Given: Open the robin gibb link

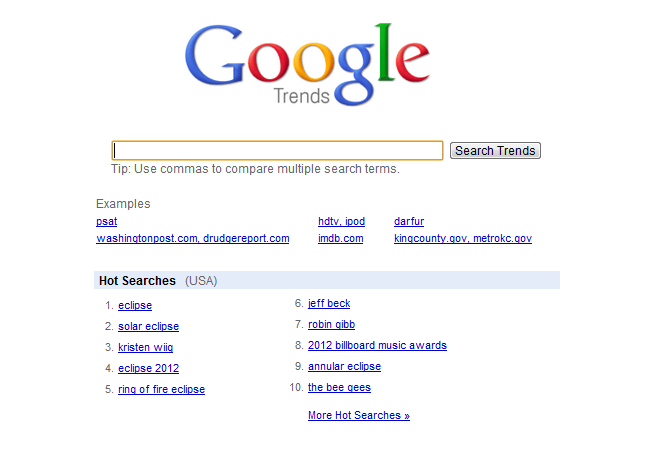Looking at the screenshot, I should click(x=331, y=324).
